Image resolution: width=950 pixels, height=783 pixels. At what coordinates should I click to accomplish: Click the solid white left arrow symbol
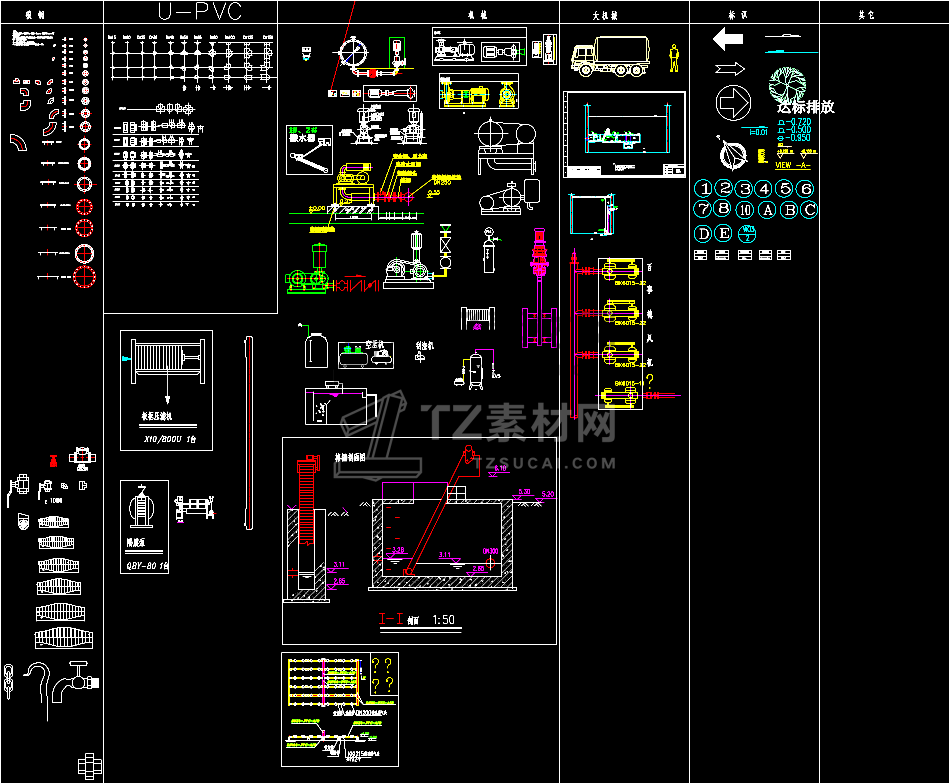coord(728,39)
